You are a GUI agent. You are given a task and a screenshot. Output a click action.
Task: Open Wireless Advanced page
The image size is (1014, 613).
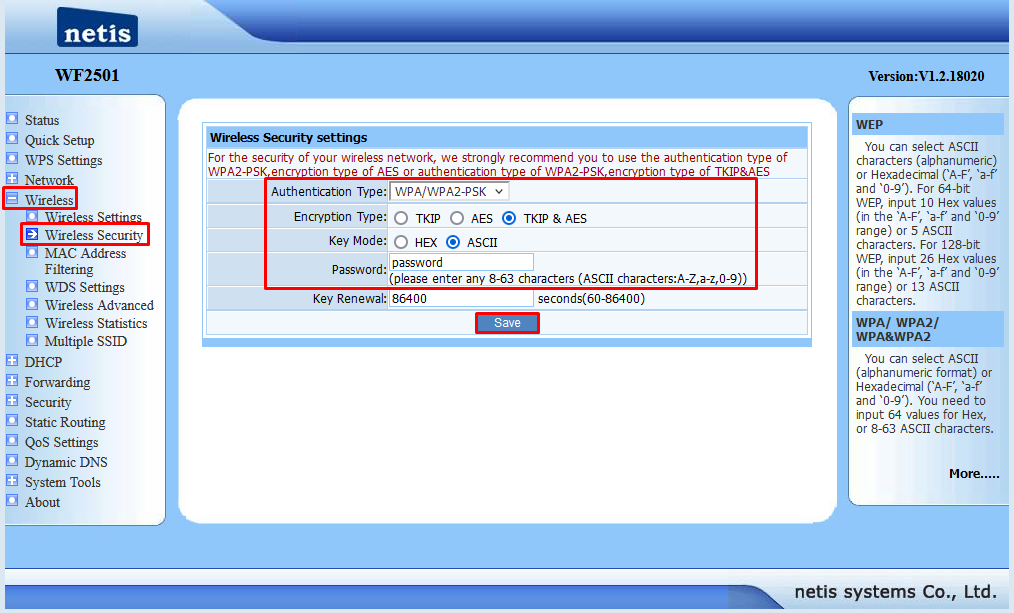pos(99,305)
